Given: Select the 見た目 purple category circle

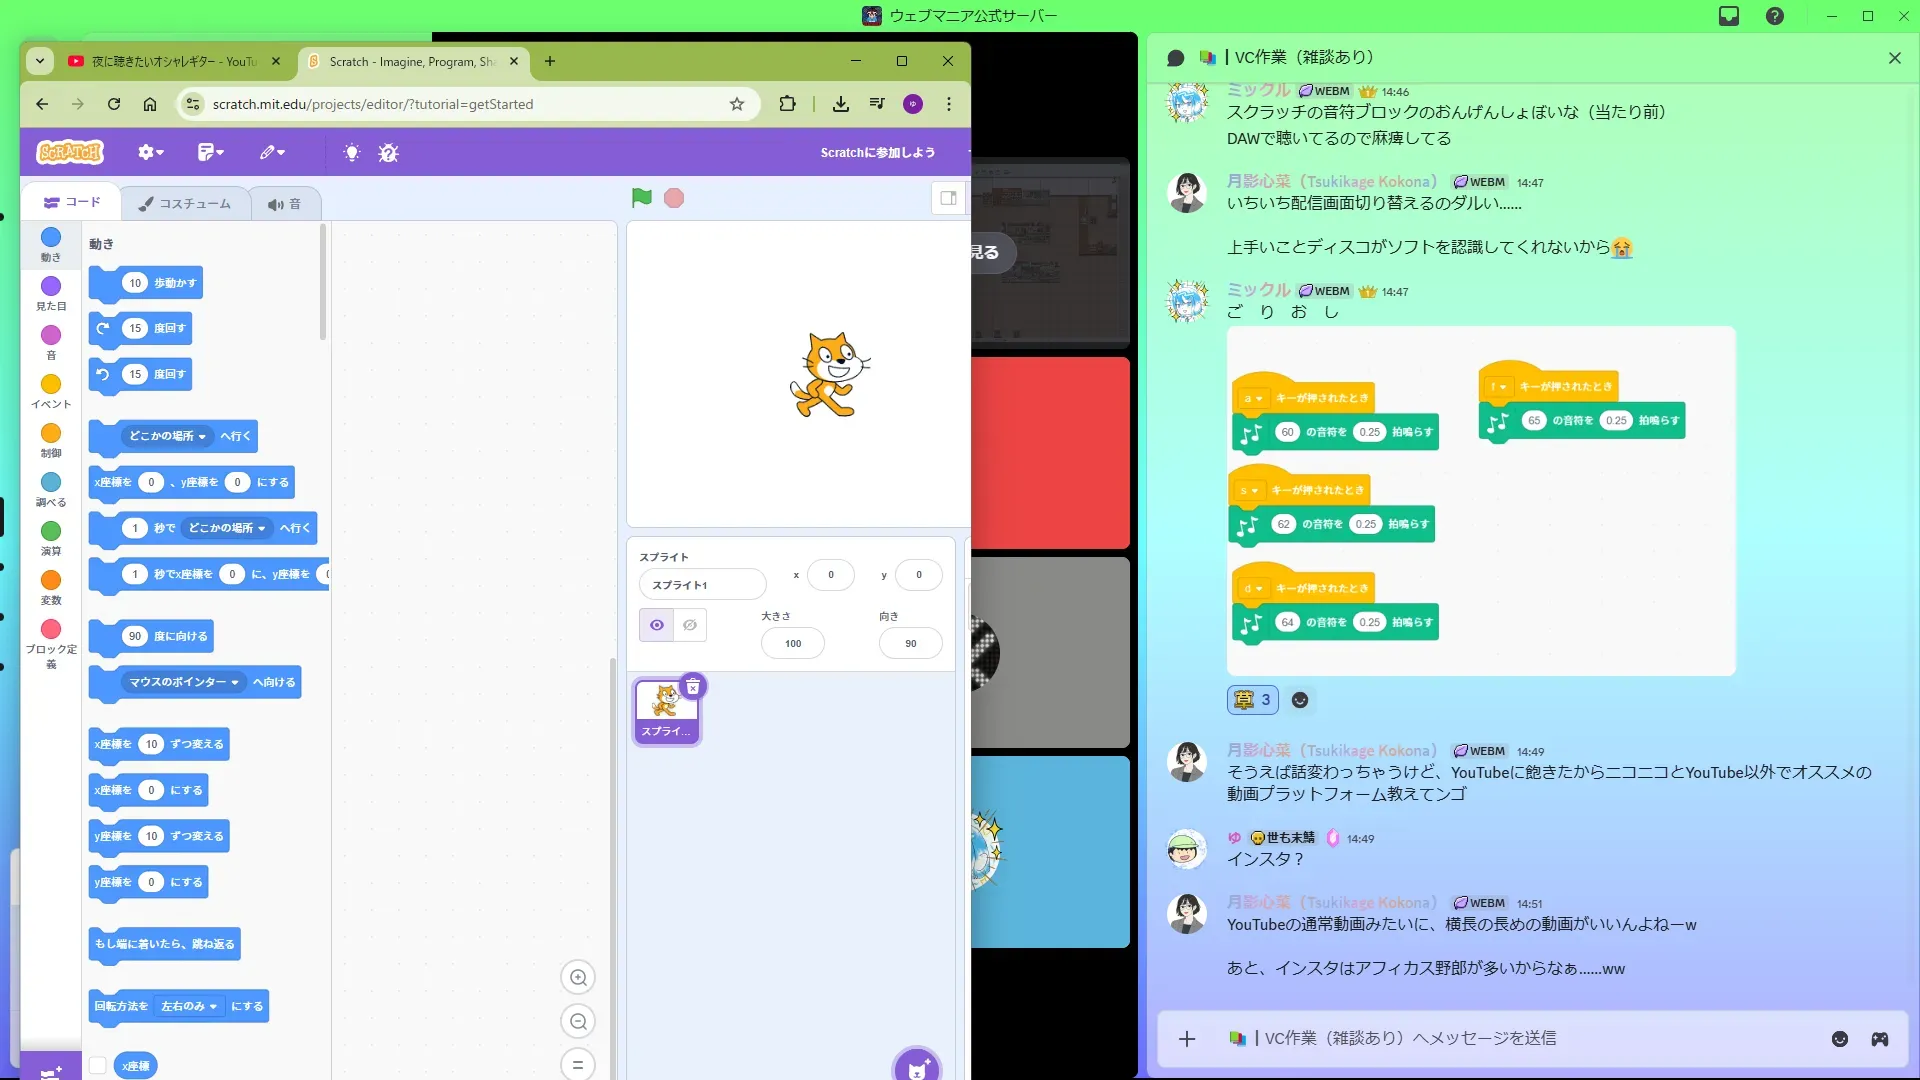Looking at the screenshot, I should coord(51,287).
